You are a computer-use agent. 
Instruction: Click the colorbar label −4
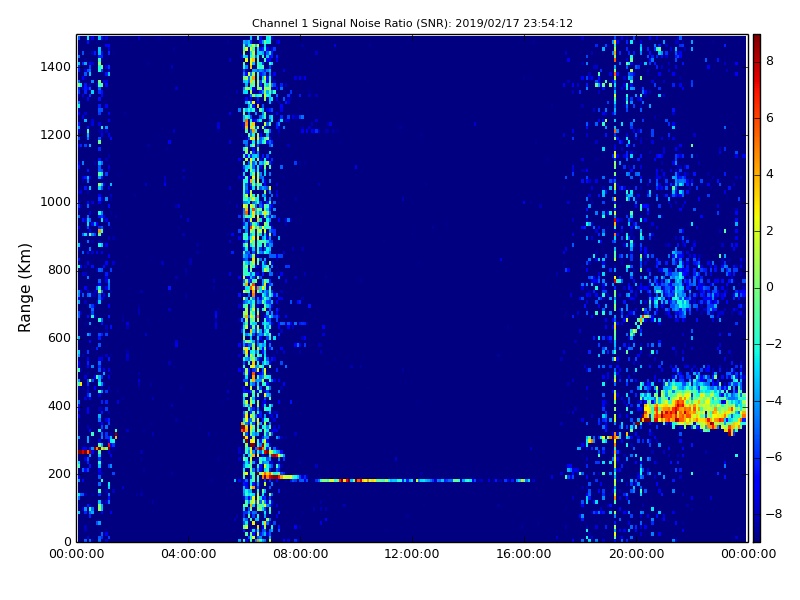pos(774,401)
